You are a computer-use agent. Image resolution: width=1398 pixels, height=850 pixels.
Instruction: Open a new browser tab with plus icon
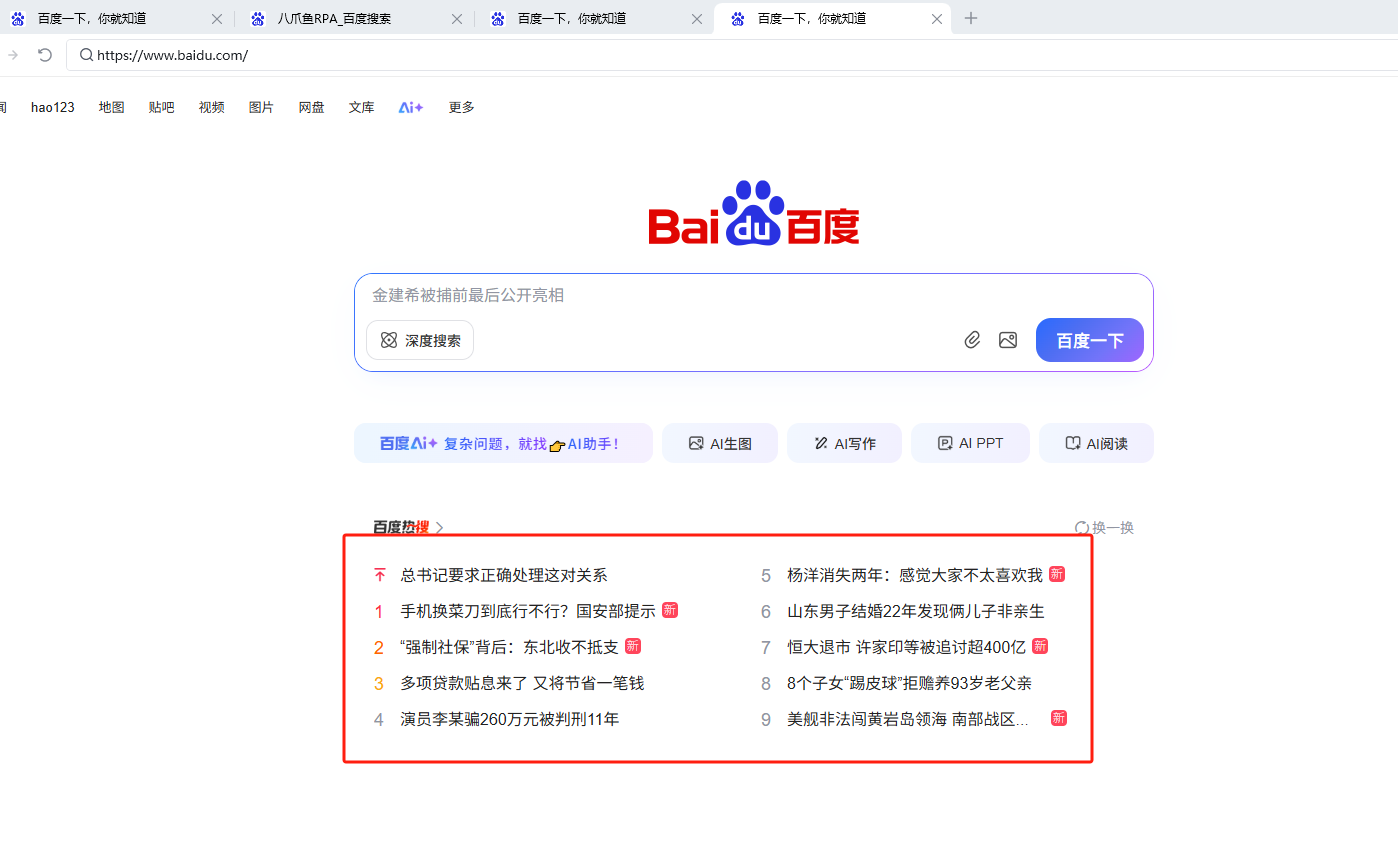tap(970, 18)
